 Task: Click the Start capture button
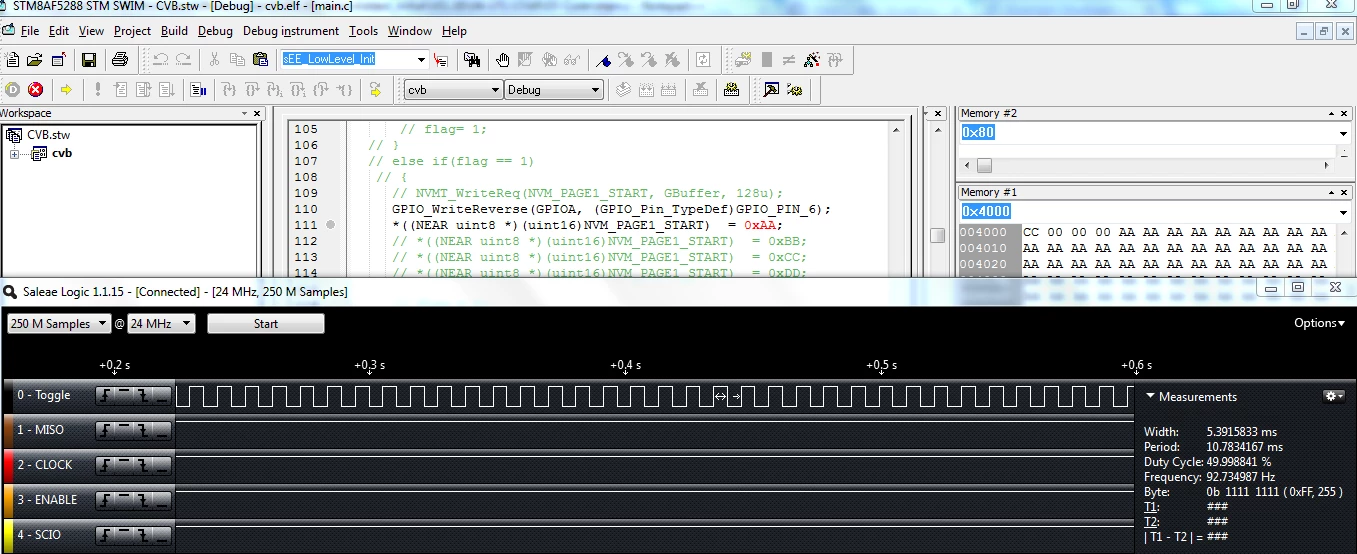266,324
